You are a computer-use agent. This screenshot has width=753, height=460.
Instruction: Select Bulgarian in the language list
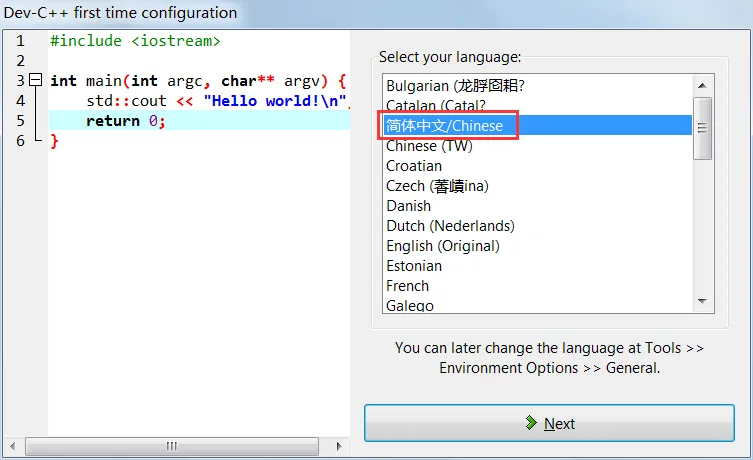(537, 85)
